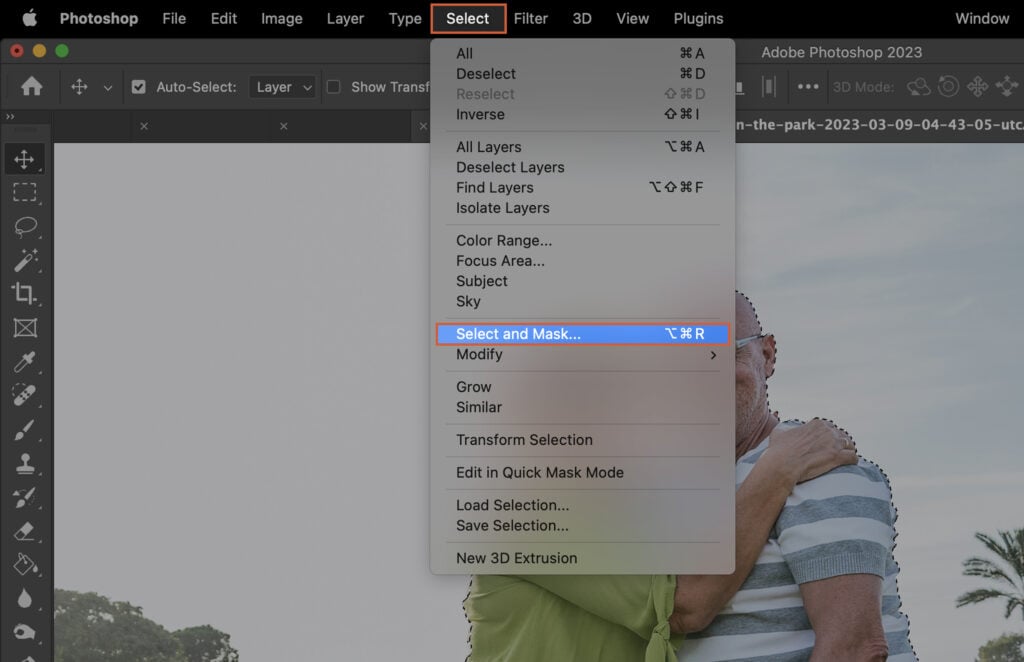1024x662 pixels.
Task: Select the Eyedropper tool
Action: click(x=25, y=362)
